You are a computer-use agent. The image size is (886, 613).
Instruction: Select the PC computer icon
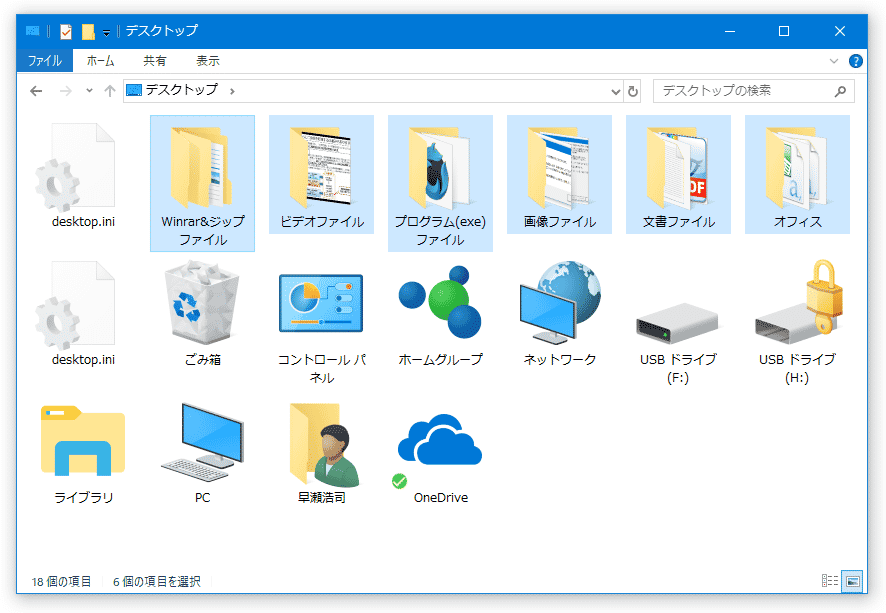pyautogui.click(x=202, y=442)
